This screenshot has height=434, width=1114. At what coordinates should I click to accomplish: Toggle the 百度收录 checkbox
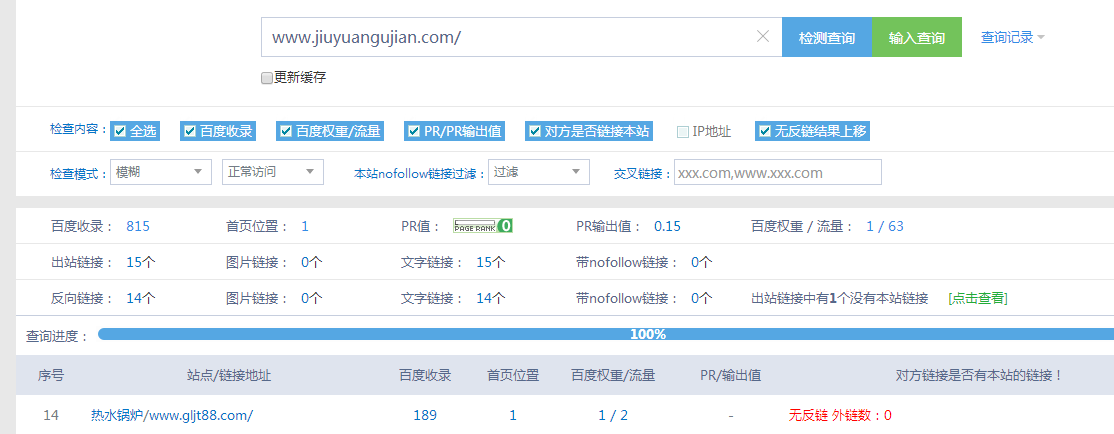coord(189,131)
